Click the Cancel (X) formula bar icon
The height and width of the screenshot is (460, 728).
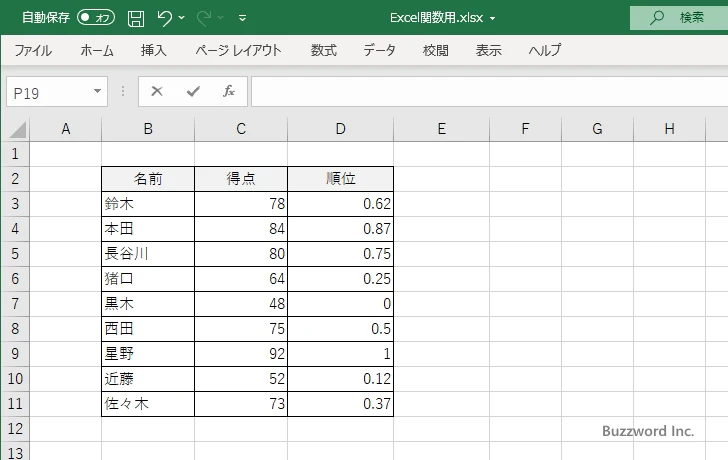(x=157, y=91)
